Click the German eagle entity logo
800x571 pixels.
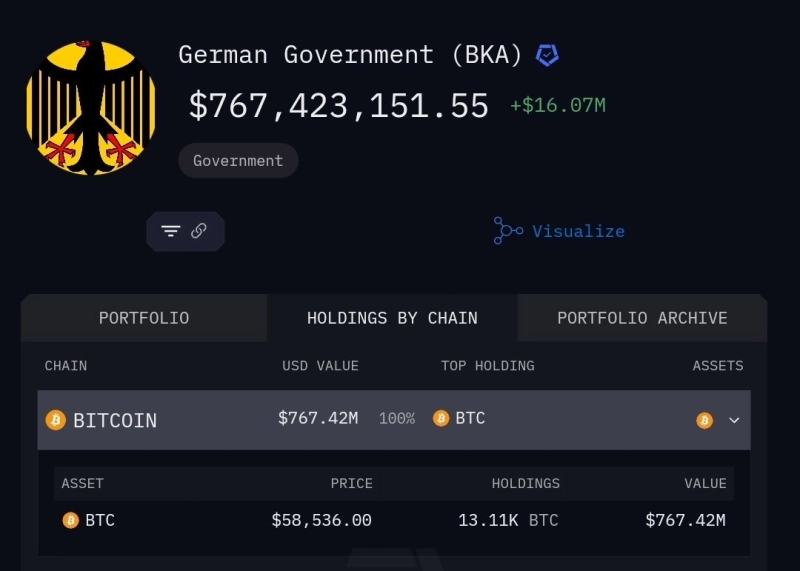[91, 107]
